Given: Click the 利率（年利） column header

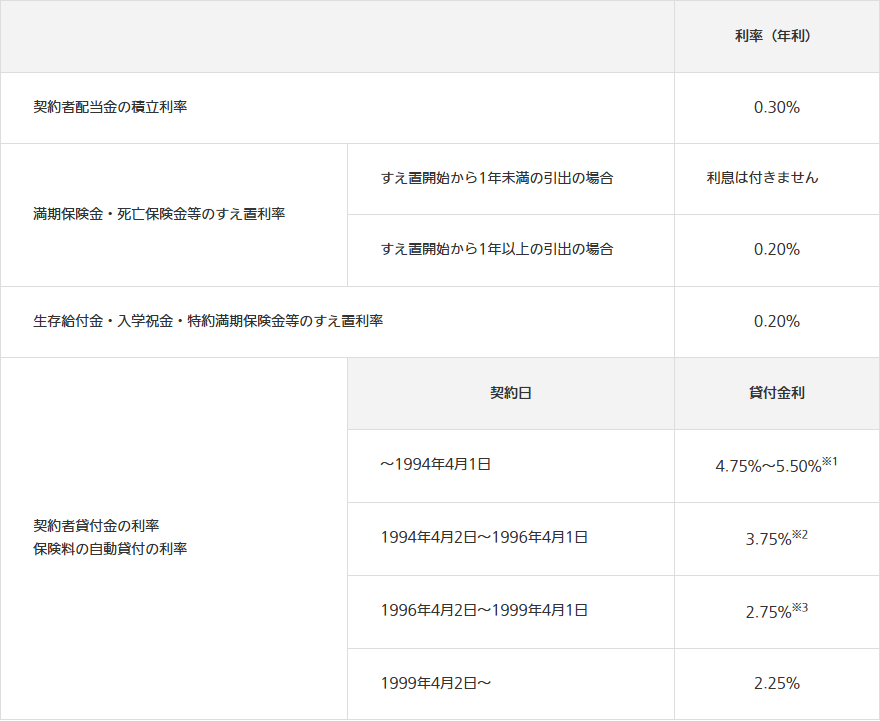Looking at the screenshot, I should pyautogui.click(x=776, y=36).
